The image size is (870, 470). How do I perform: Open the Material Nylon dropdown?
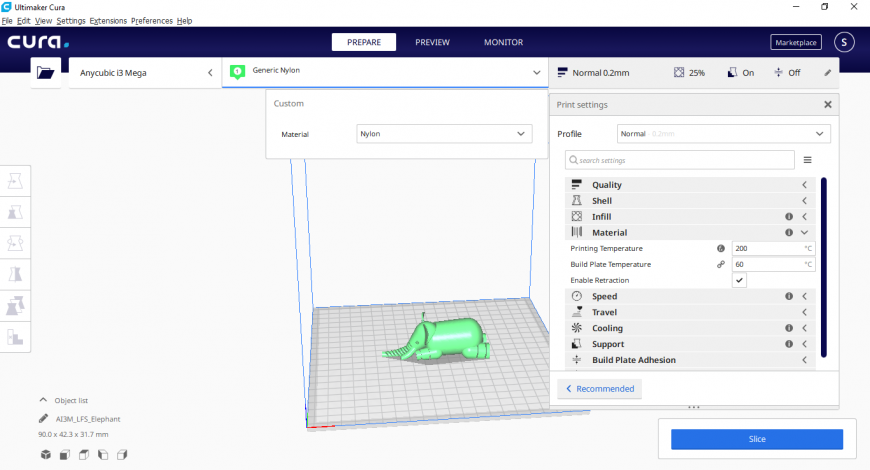click(x=444, y=134)
